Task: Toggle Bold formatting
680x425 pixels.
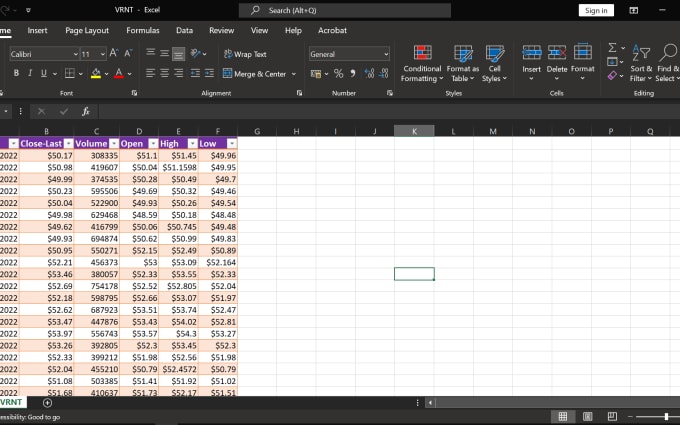Action: (x=16, y=73)
